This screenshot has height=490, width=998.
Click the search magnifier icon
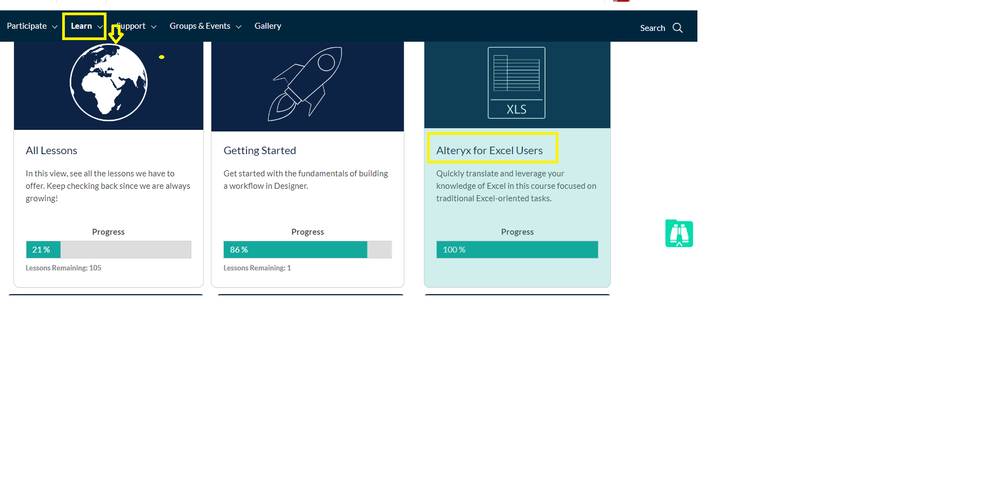coord(677,28)
